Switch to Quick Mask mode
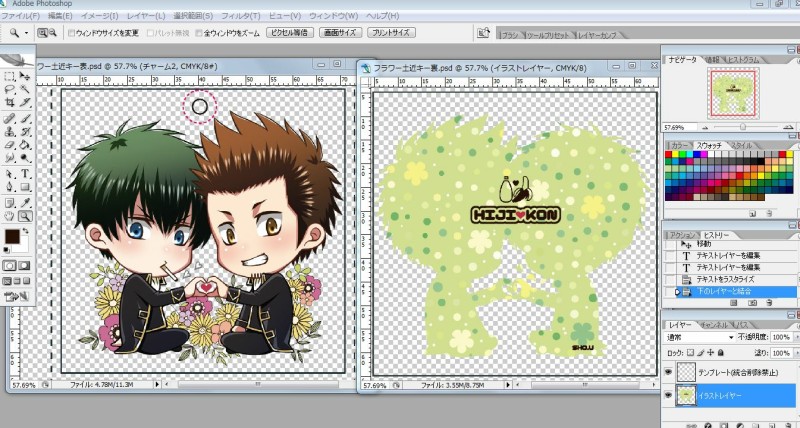 [x=24, y=266]
